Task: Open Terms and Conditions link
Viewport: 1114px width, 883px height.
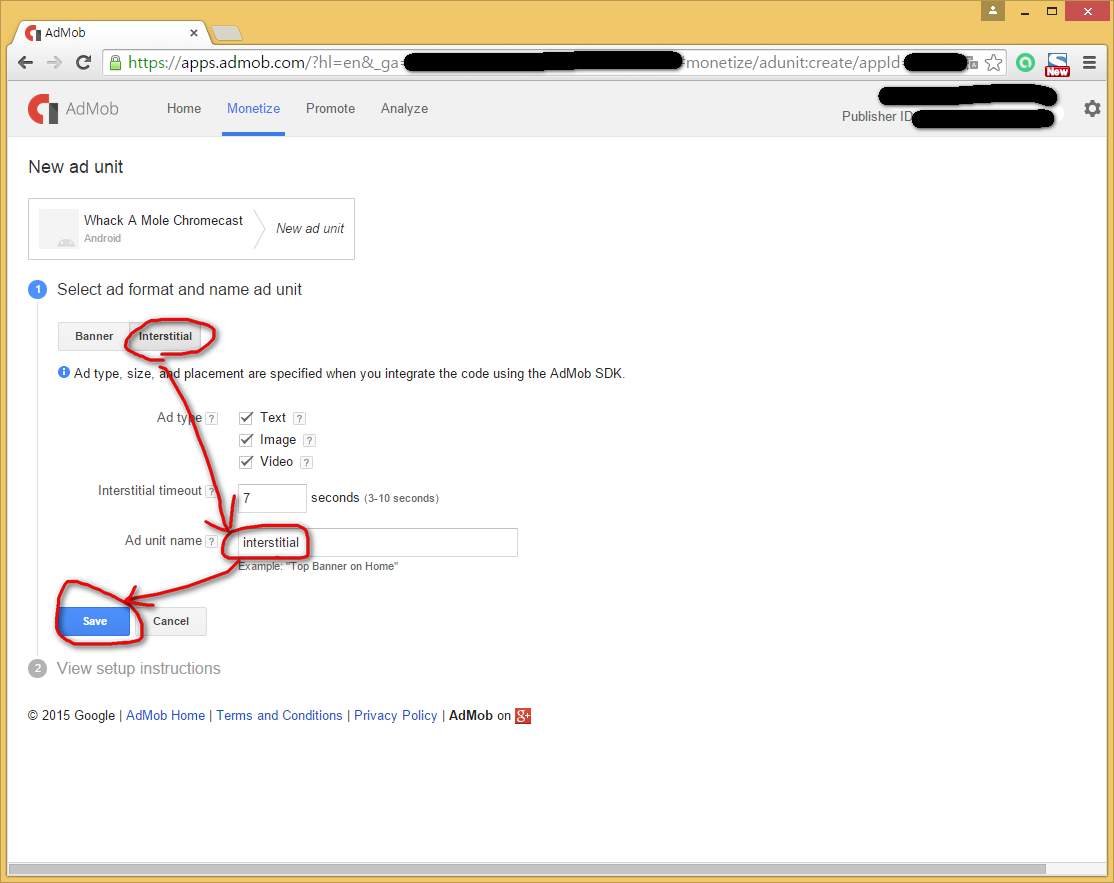Action: [x=279, y=715]
